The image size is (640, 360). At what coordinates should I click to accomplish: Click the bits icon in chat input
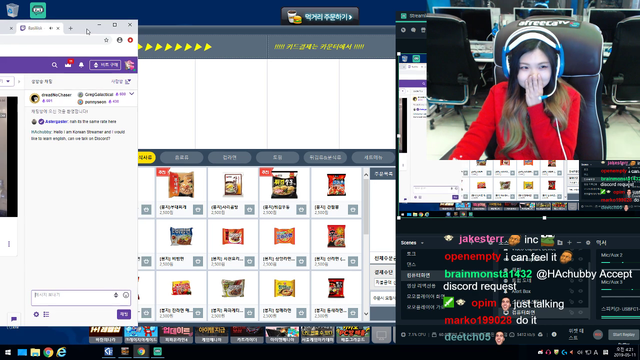click(116, 295)
